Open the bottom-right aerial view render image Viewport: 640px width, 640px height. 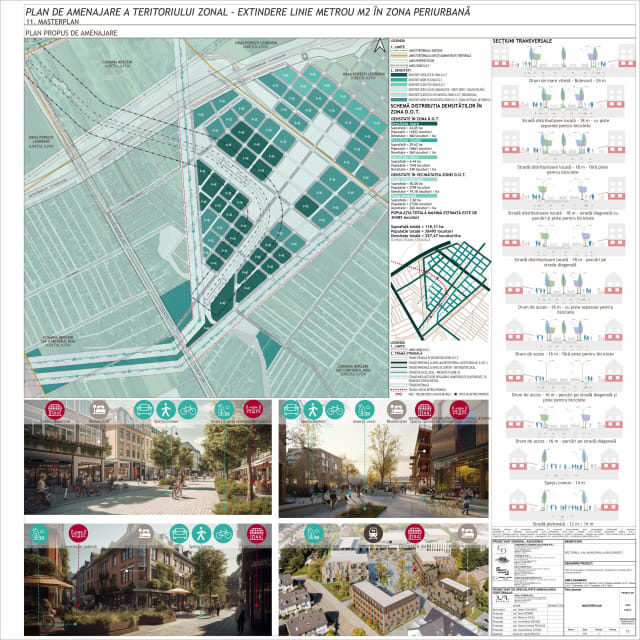(x=383, y=580)
